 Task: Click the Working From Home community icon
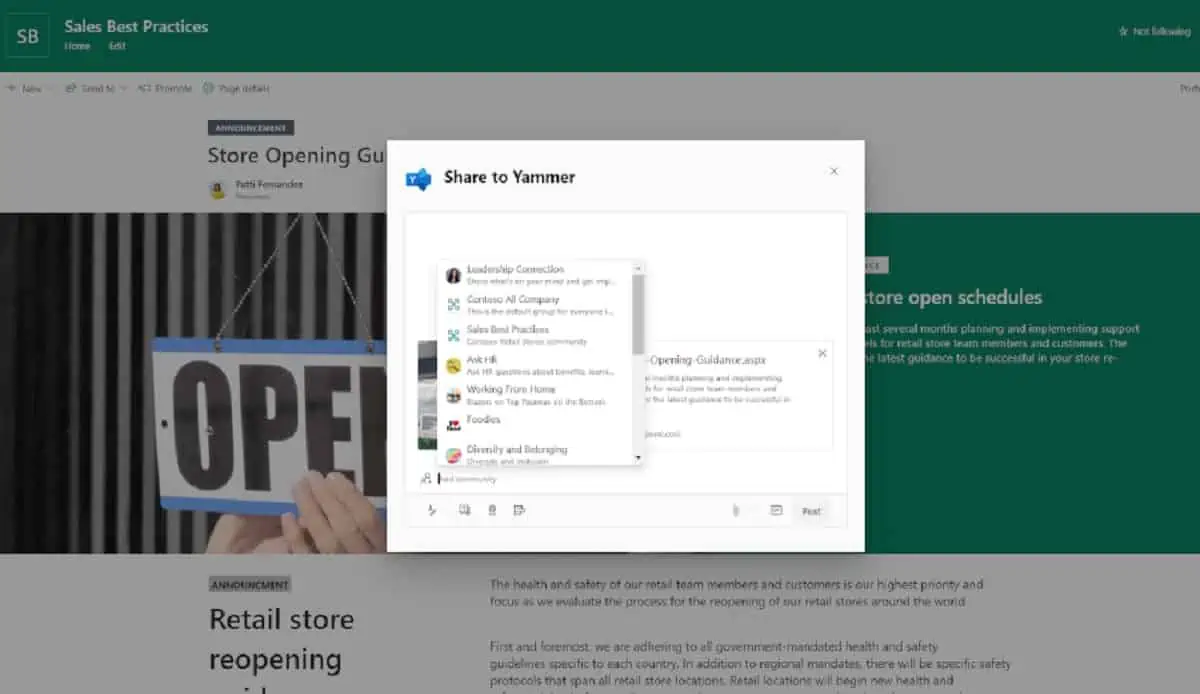click(x=453, y=395)
